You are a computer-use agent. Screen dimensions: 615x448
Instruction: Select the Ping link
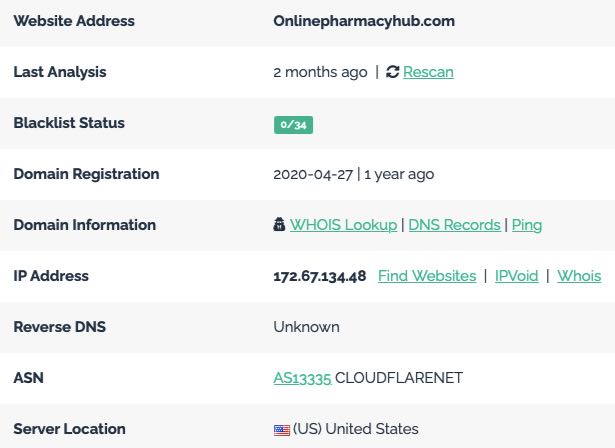pyautogui.click(x=527, y=225)
